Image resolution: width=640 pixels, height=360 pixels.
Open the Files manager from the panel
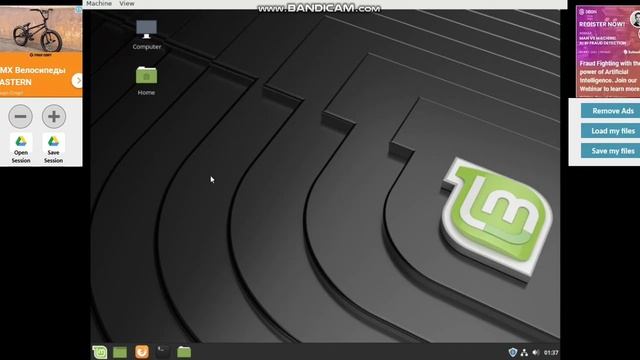[184, 352]
